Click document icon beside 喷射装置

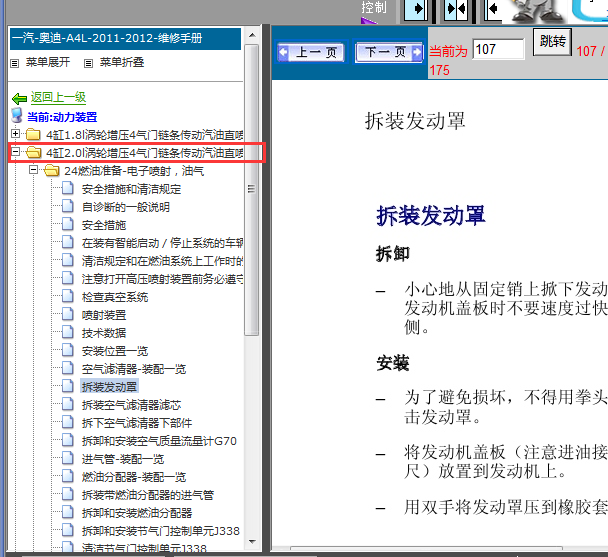[67, 314]
